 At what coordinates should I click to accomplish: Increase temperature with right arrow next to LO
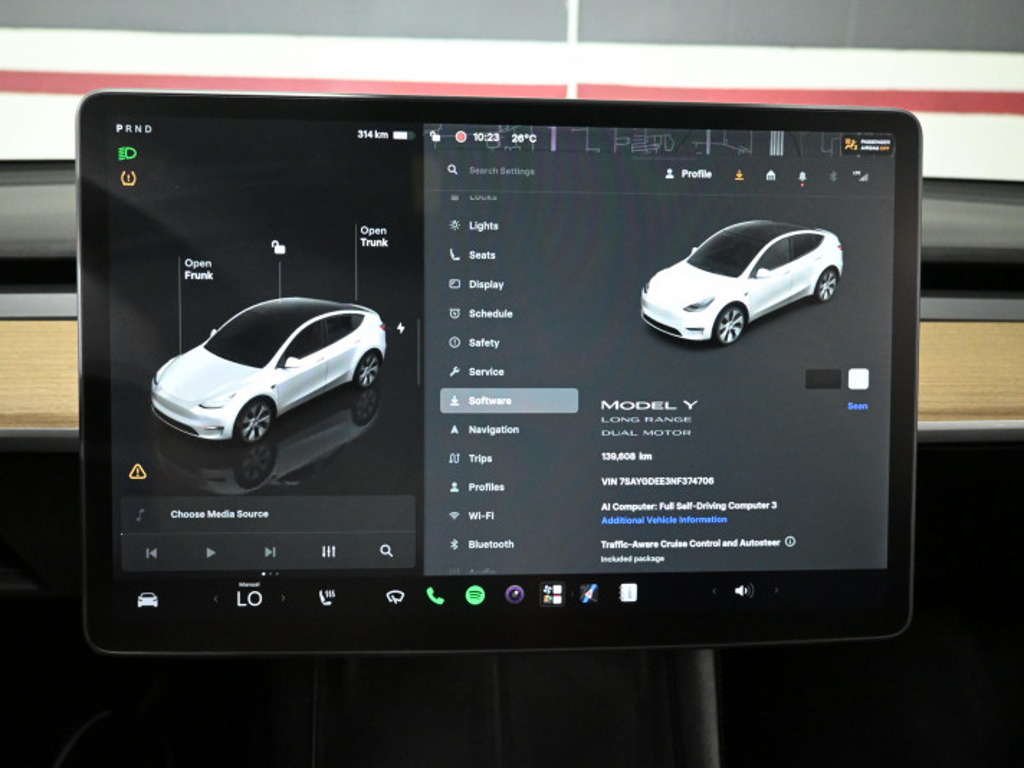[x=283, y=598]
